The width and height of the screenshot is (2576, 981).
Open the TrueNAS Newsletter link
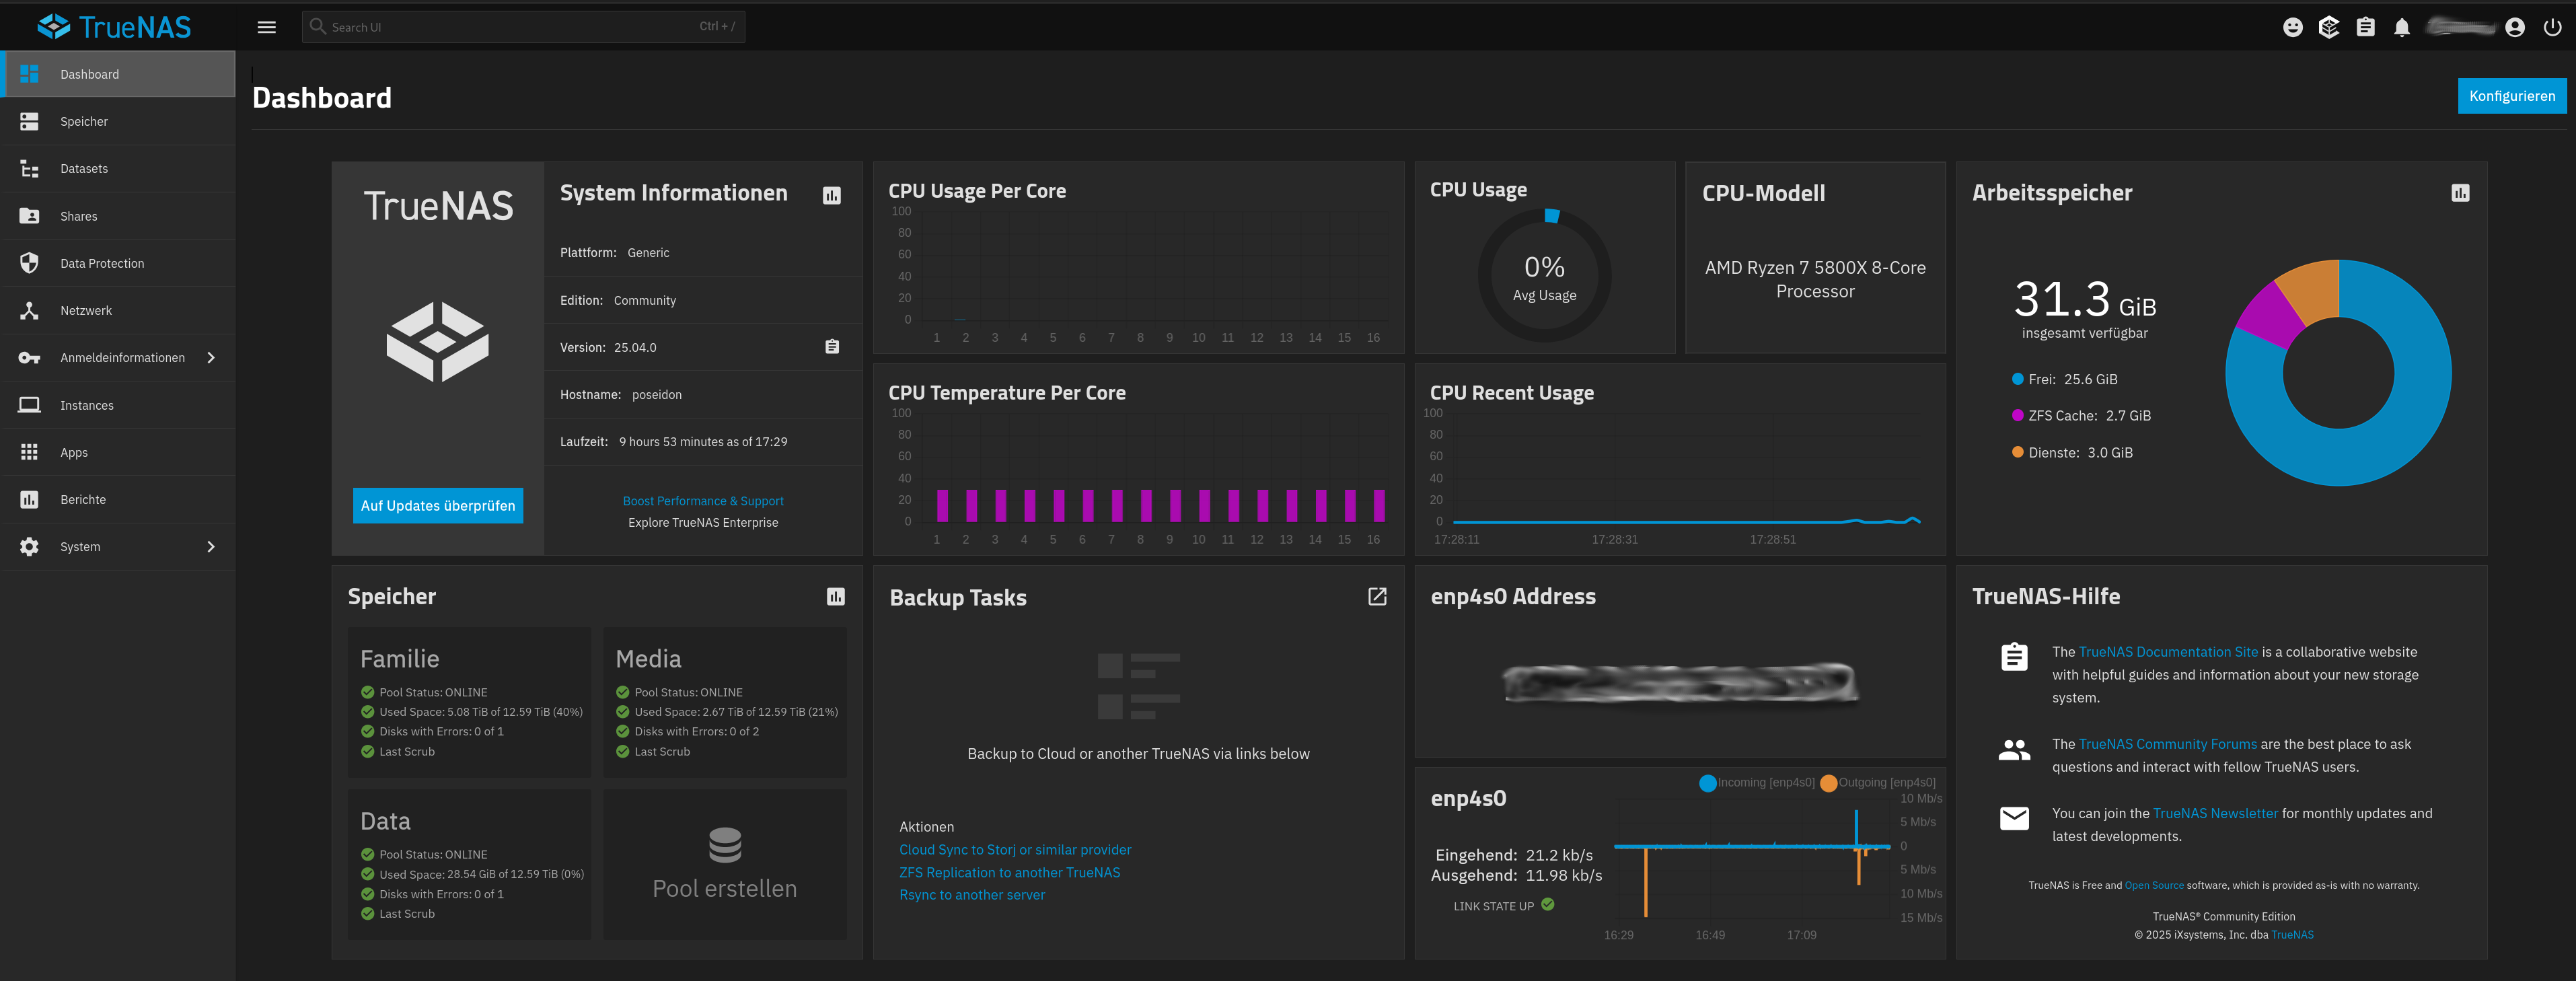(x=2215, y=813)
